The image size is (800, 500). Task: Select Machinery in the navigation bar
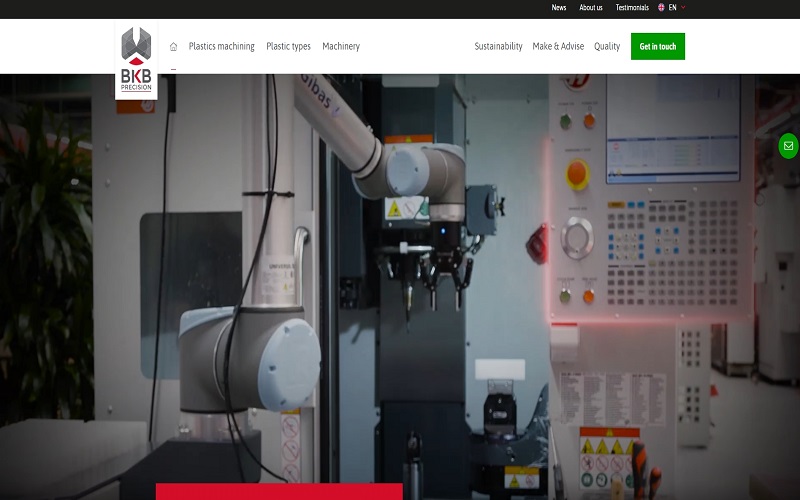[341, 47]
